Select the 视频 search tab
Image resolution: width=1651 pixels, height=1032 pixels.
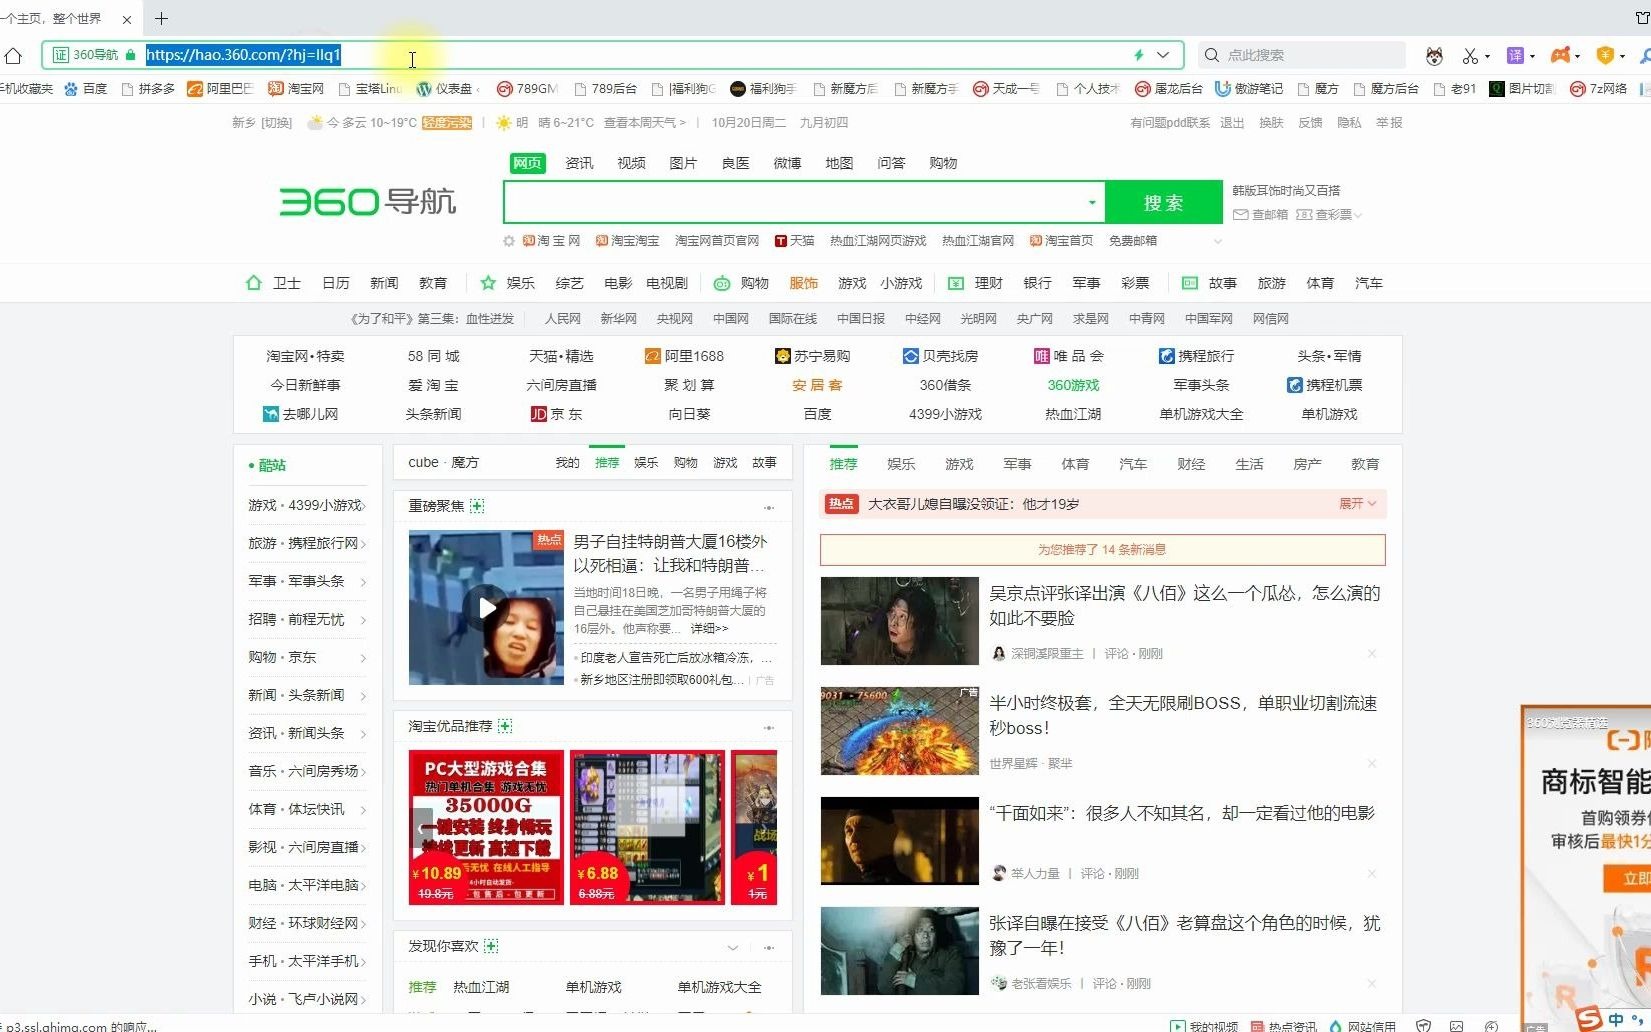[631, 163]
